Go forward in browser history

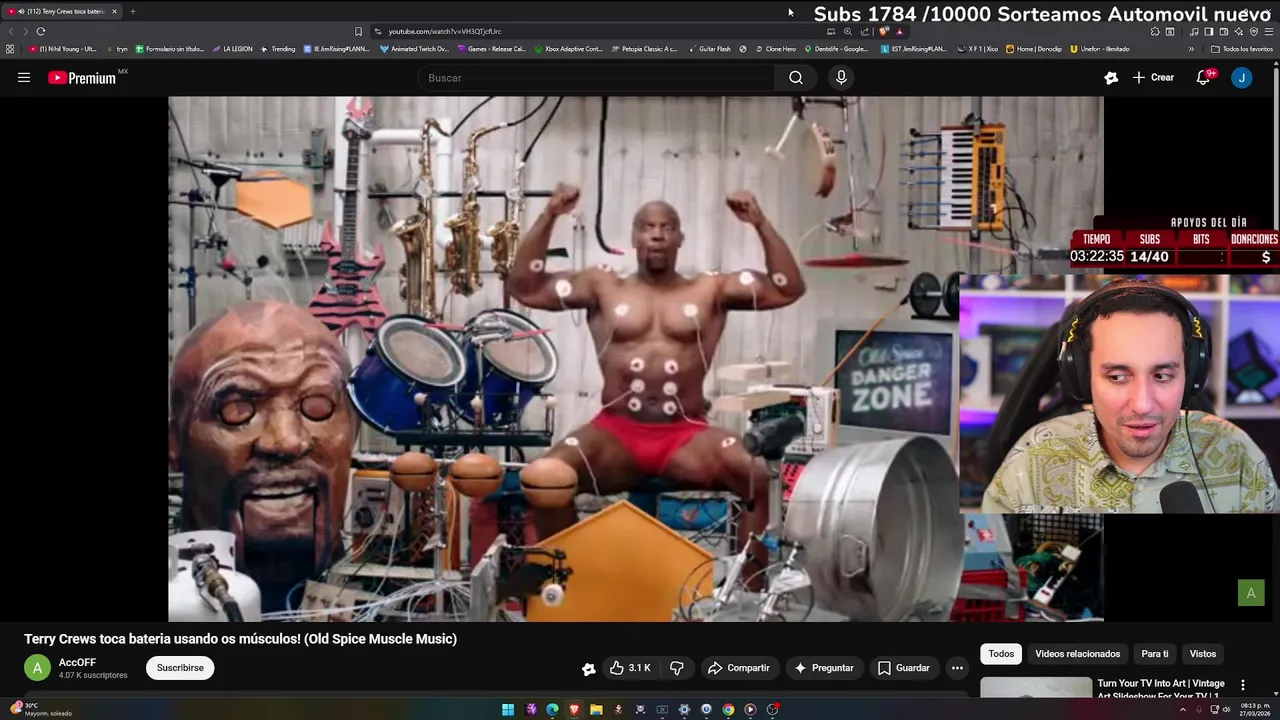[24, 31]
